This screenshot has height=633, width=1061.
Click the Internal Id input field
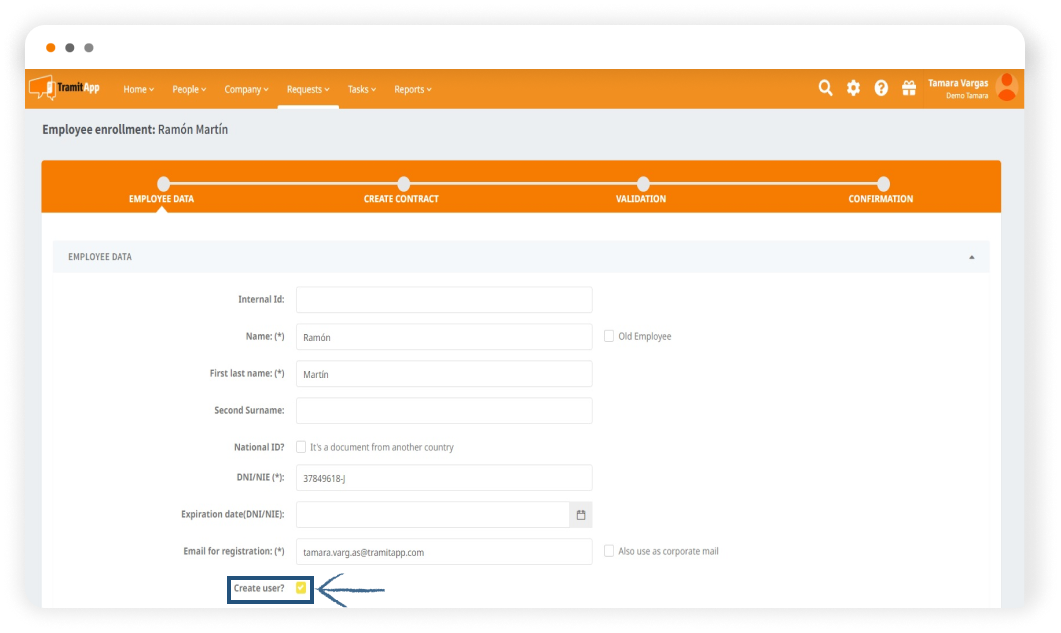coord(444,300)
